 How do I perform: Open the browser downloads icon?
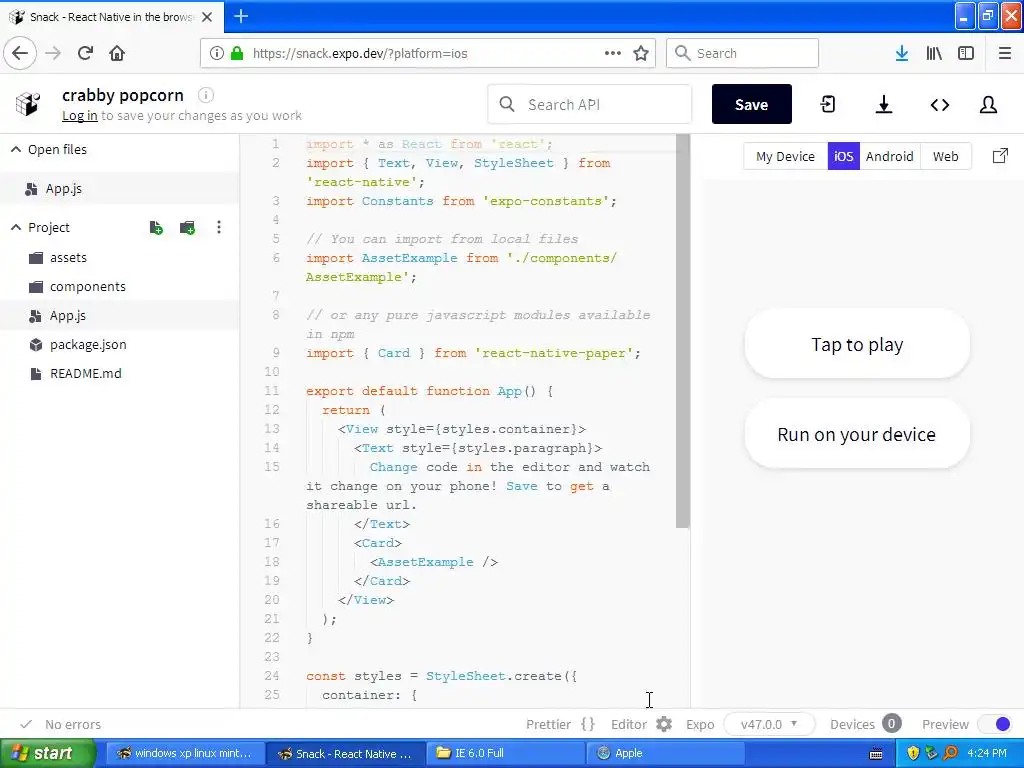(x=902, y=53)
